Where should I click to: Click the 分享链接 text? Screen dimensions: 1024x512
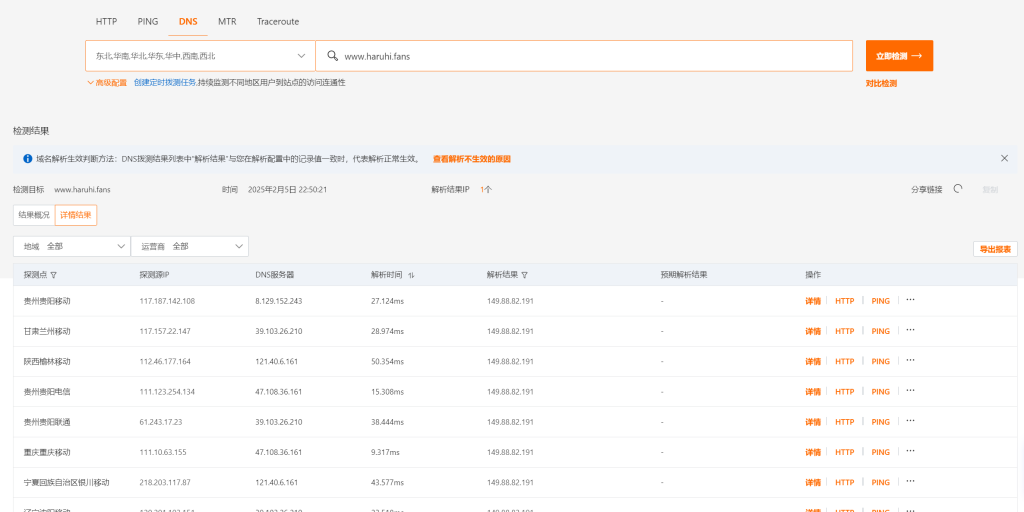click(927, 189)
